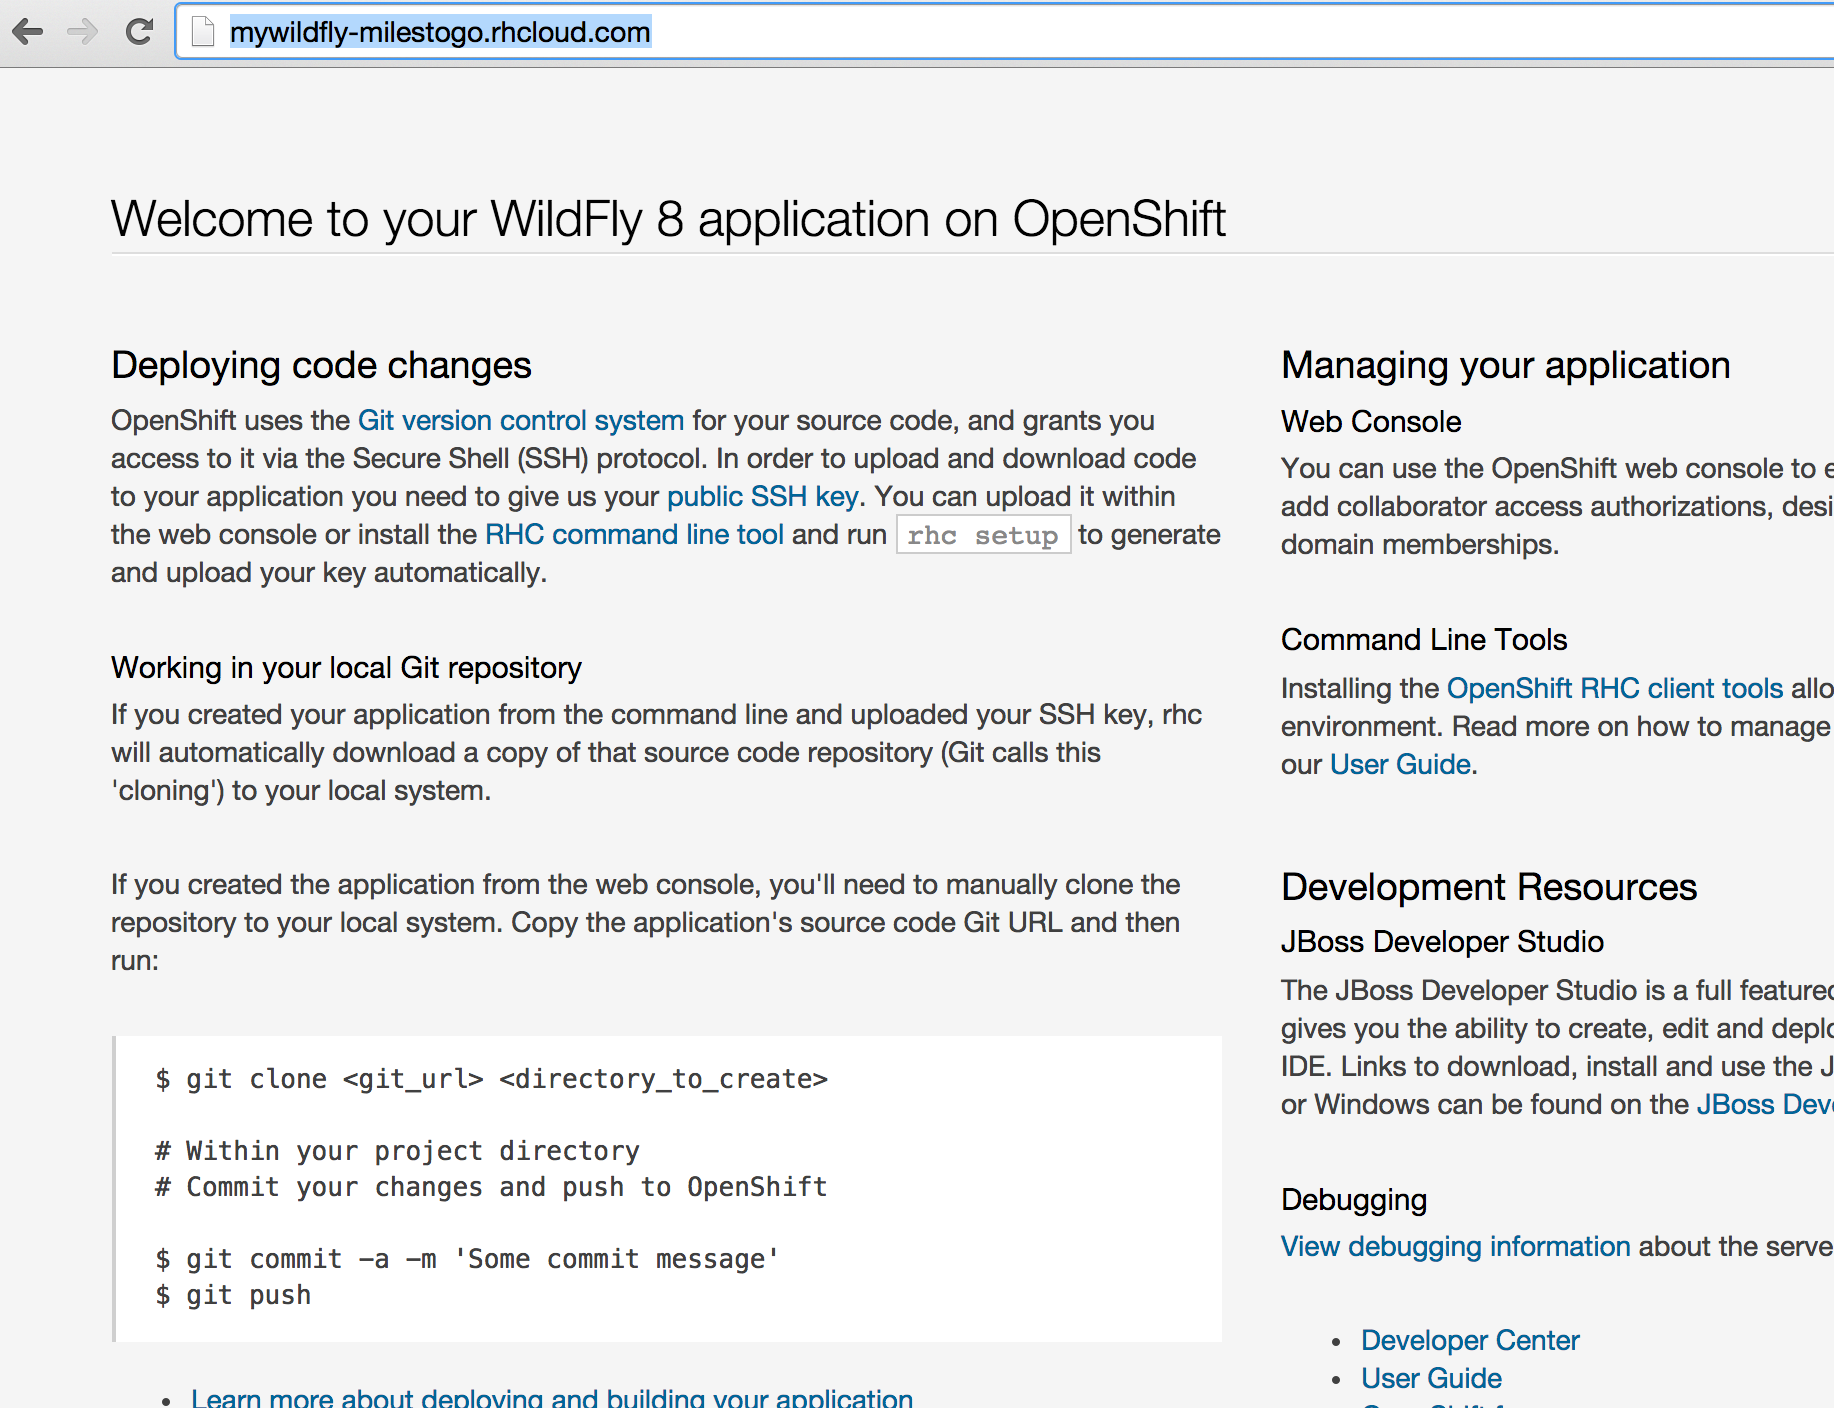1834x1408 pixels.
Task: Reload the page with the refresh icon
Action: 139,32
